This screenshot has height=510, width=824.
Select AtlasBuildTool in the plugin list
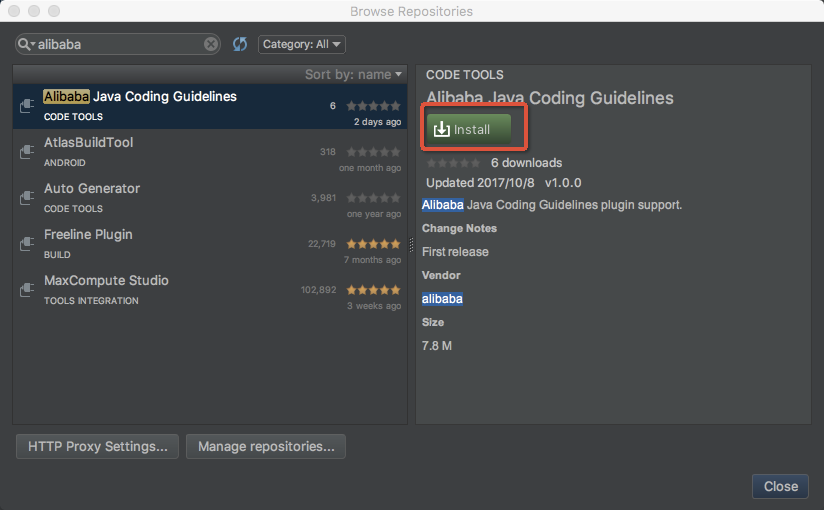pyautogui.click(x=150, y=152)
